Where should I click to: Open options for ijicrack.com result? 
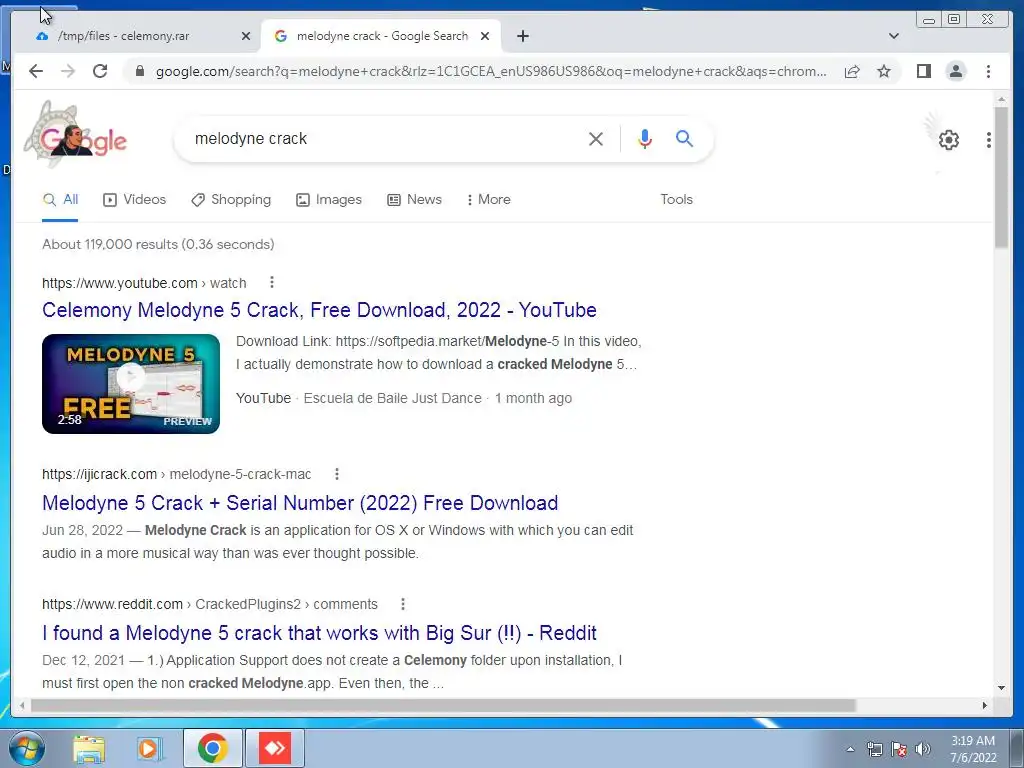pyautogui.click(x=336, y=474)
